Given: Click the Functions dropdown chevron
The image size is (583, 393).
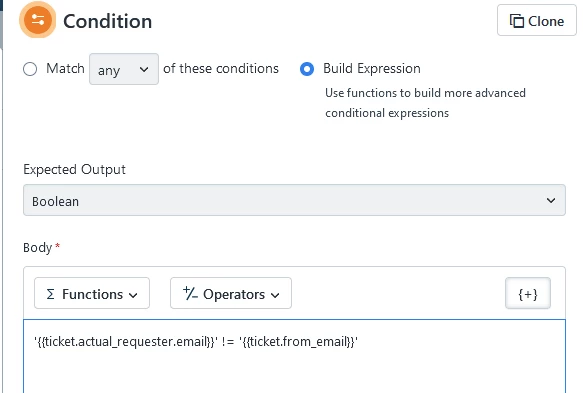Looking at the screenshot, I should (x=133, y=295).
